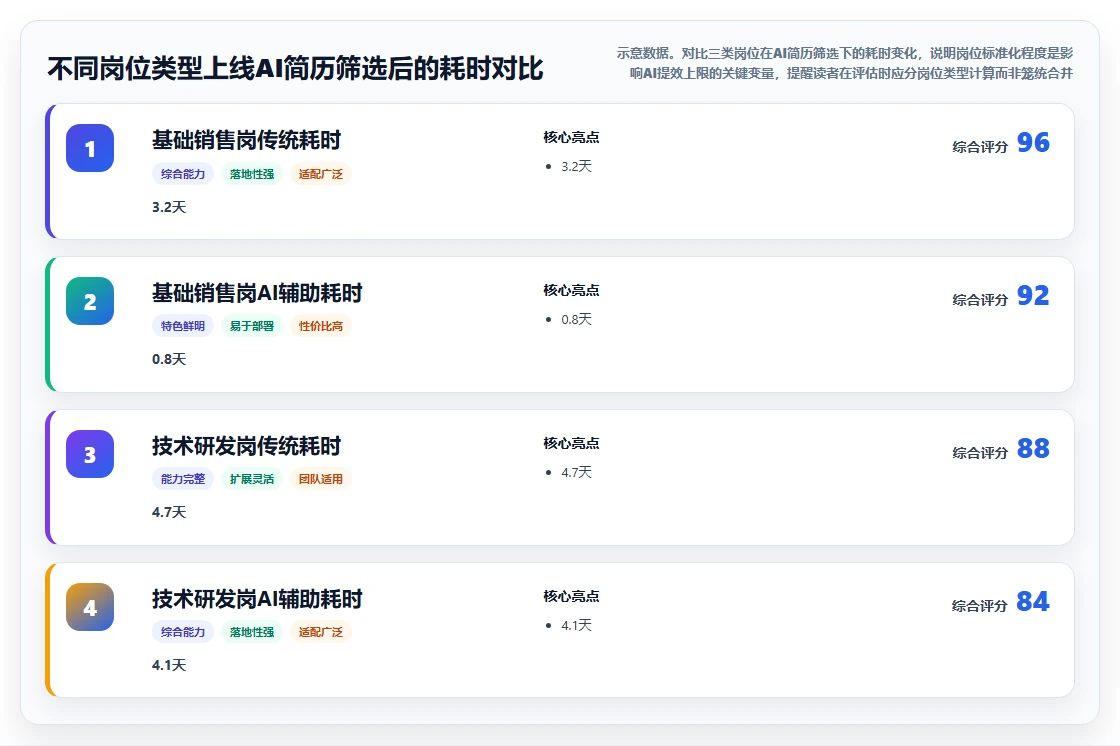1120x746 pixels.
Task: Click the bold 4.1天 under the tags
Action: pyautogui.click(x=169, y=665)
